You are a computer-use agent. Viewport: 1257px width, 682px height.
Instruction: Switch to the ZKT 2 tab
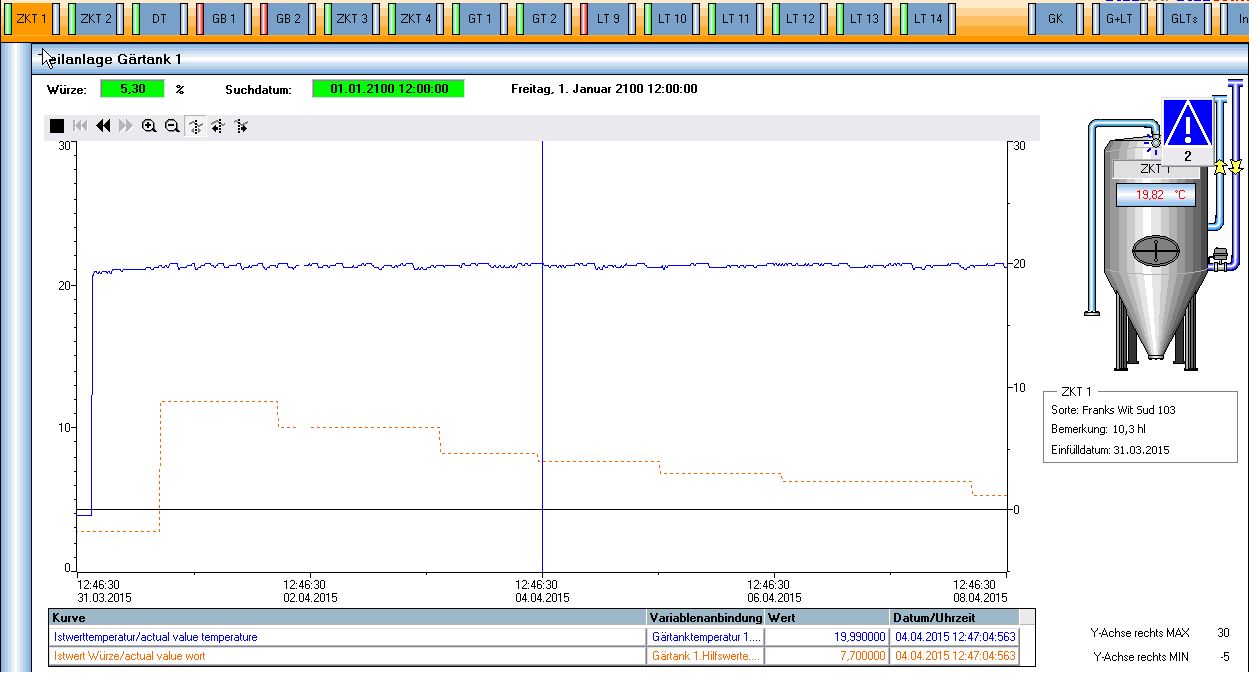[x=96, y=19]
